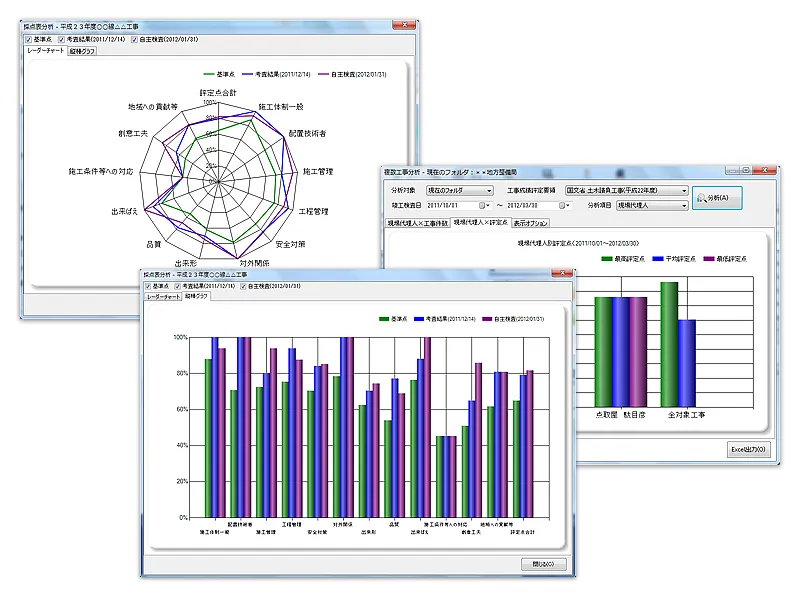
Task: Select レーダーチャート tab in the back-left window
Action: pyautogui.click(x=45, y=51)
